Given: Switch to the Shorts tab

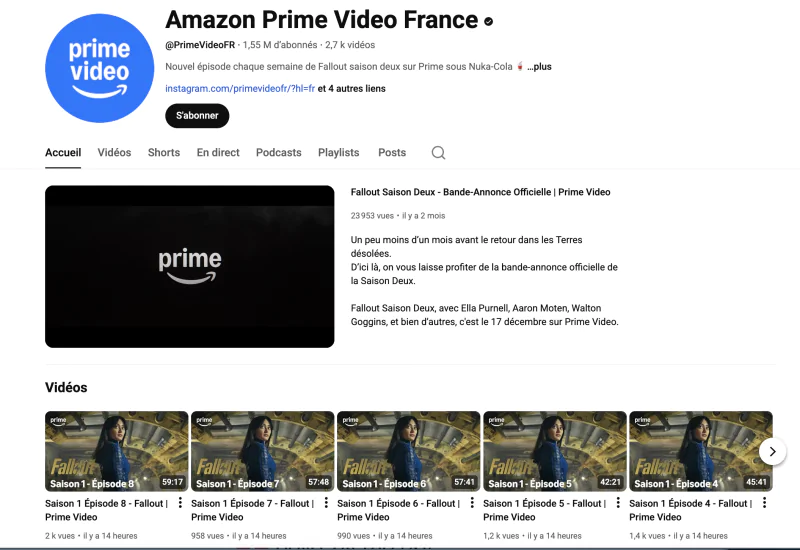Looking at the screenshot, I should (x=164, y=153).
